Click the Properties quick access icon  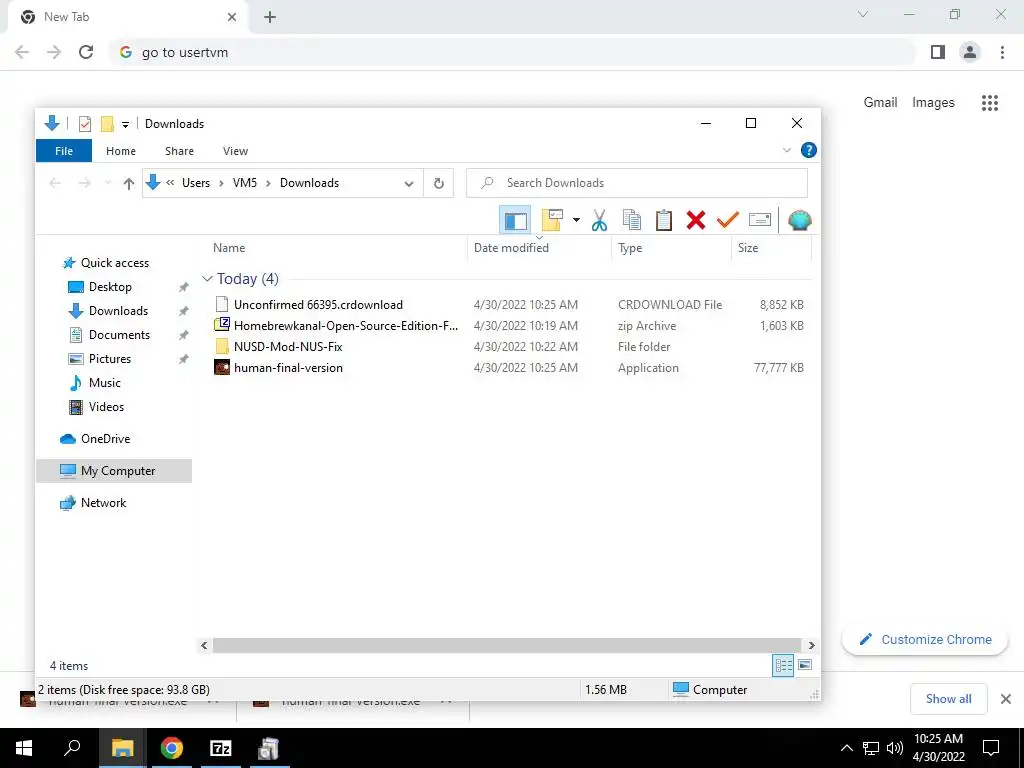click(x=85, y=123)
